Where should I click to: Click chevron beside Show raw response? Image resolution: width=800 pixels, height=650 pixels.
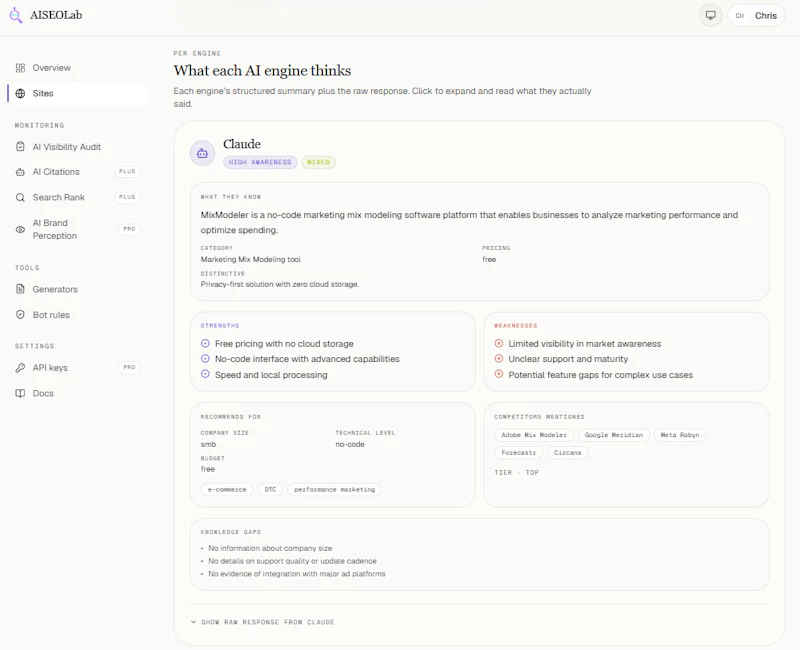point(193,622)
